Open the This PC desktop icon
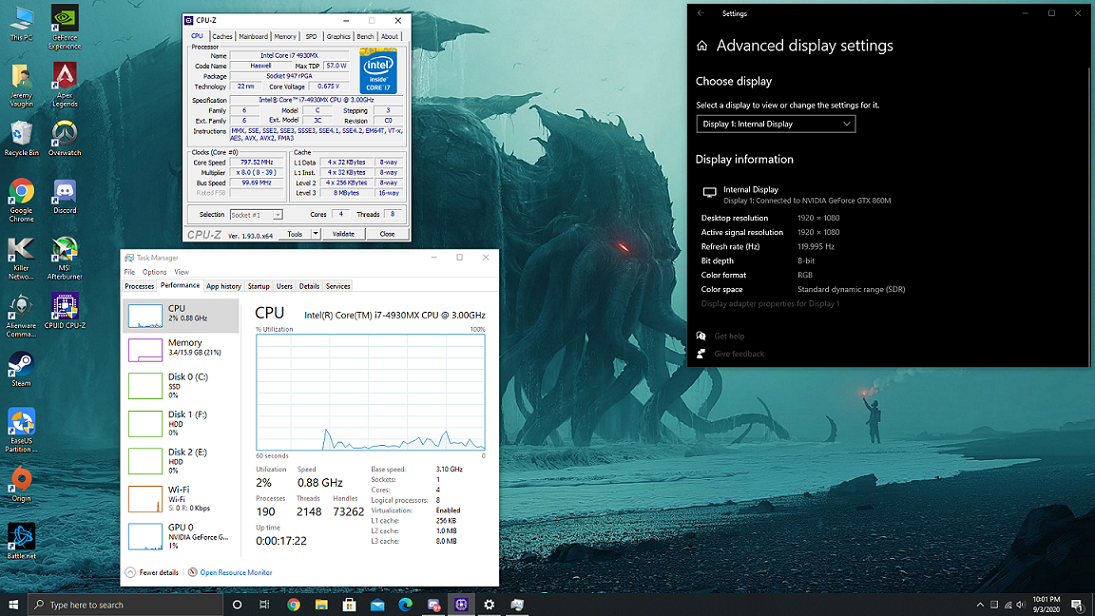The height and width of the screenshot is (616, 1095). 21,24
